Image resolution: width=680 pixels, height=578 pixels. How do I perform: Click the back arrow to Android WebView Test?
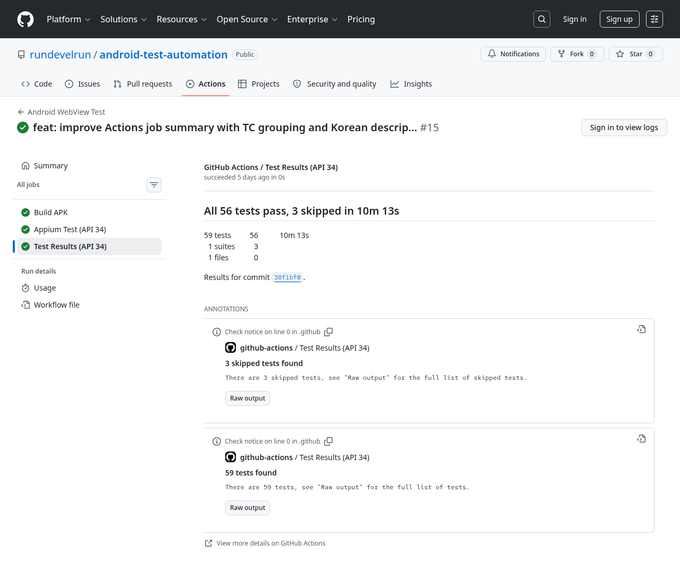point(20,112)
